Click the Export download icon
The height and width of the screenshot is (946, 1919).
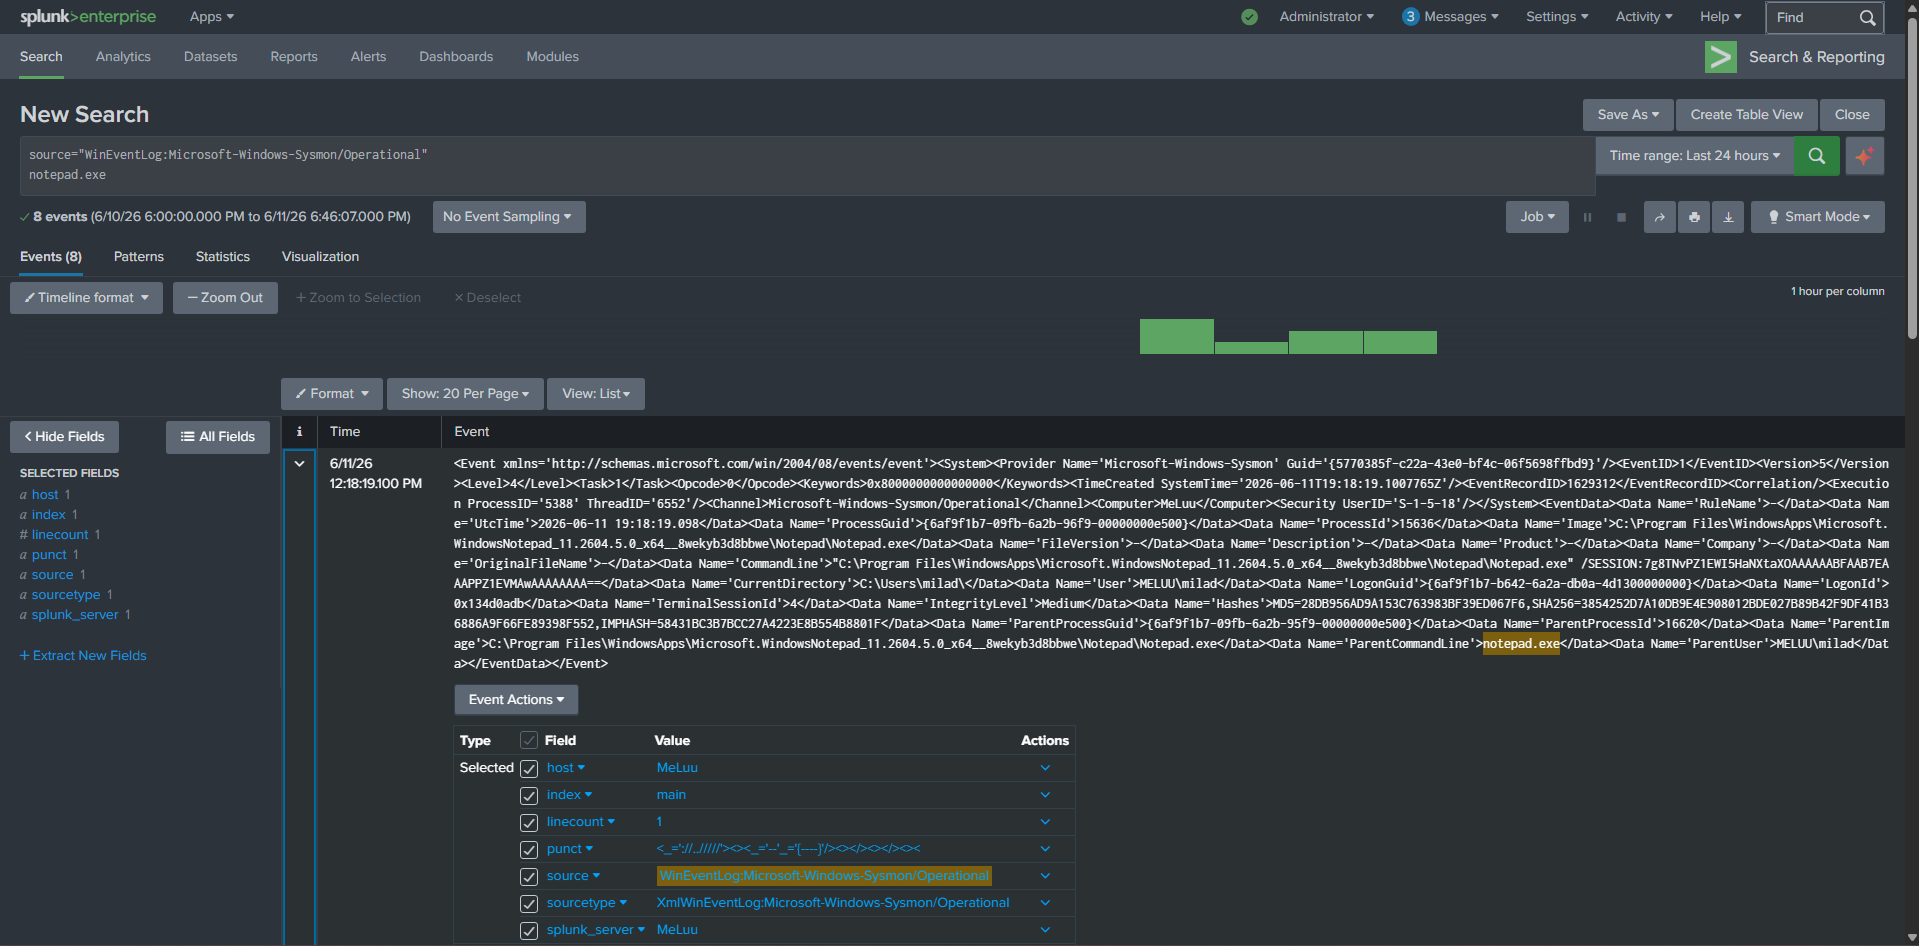click(1728, 217)
